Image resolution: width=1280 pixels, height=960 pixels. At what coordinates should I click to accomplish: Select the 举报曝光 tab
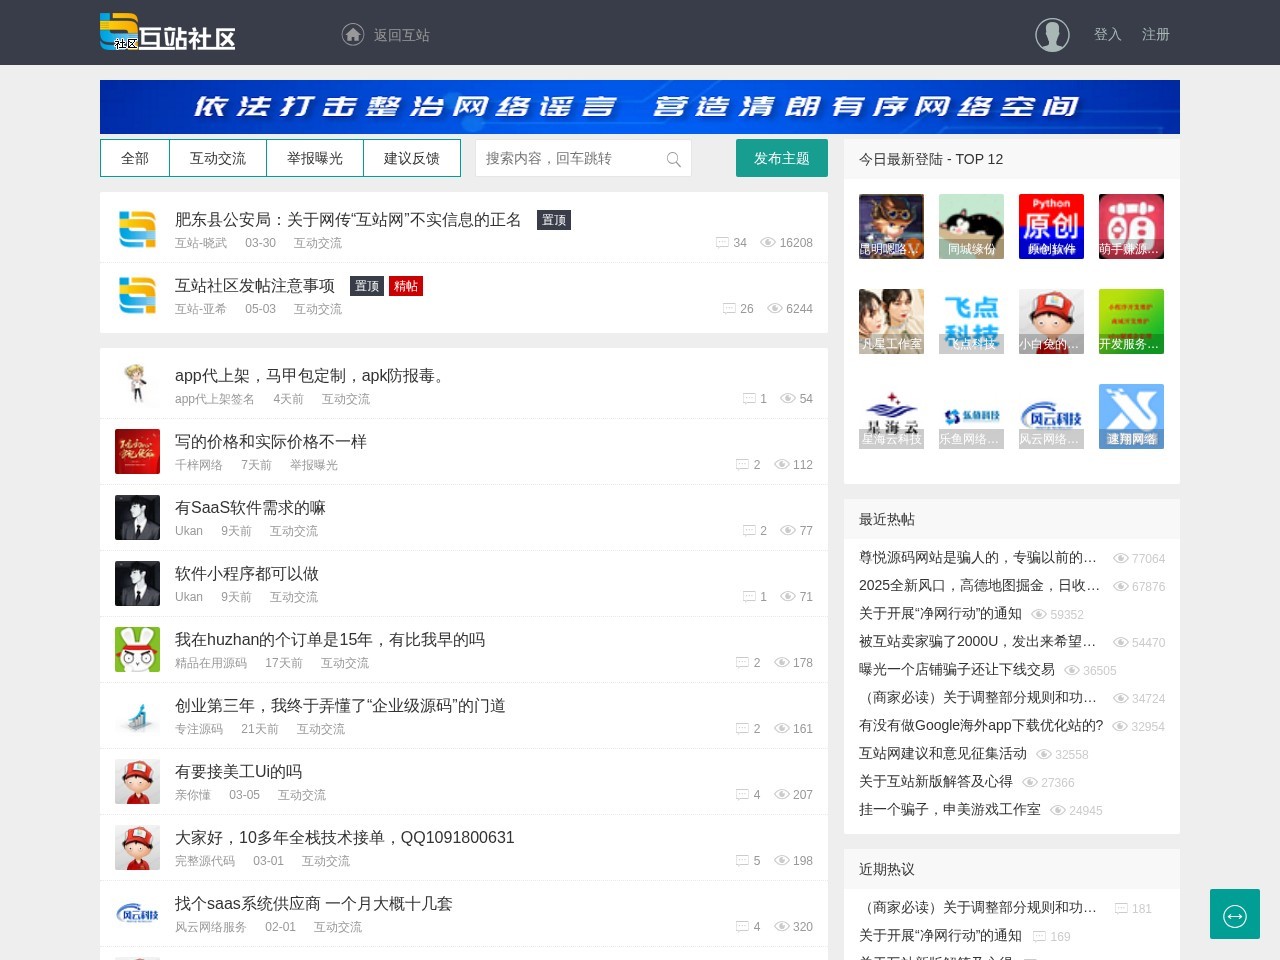pos(315,158)
